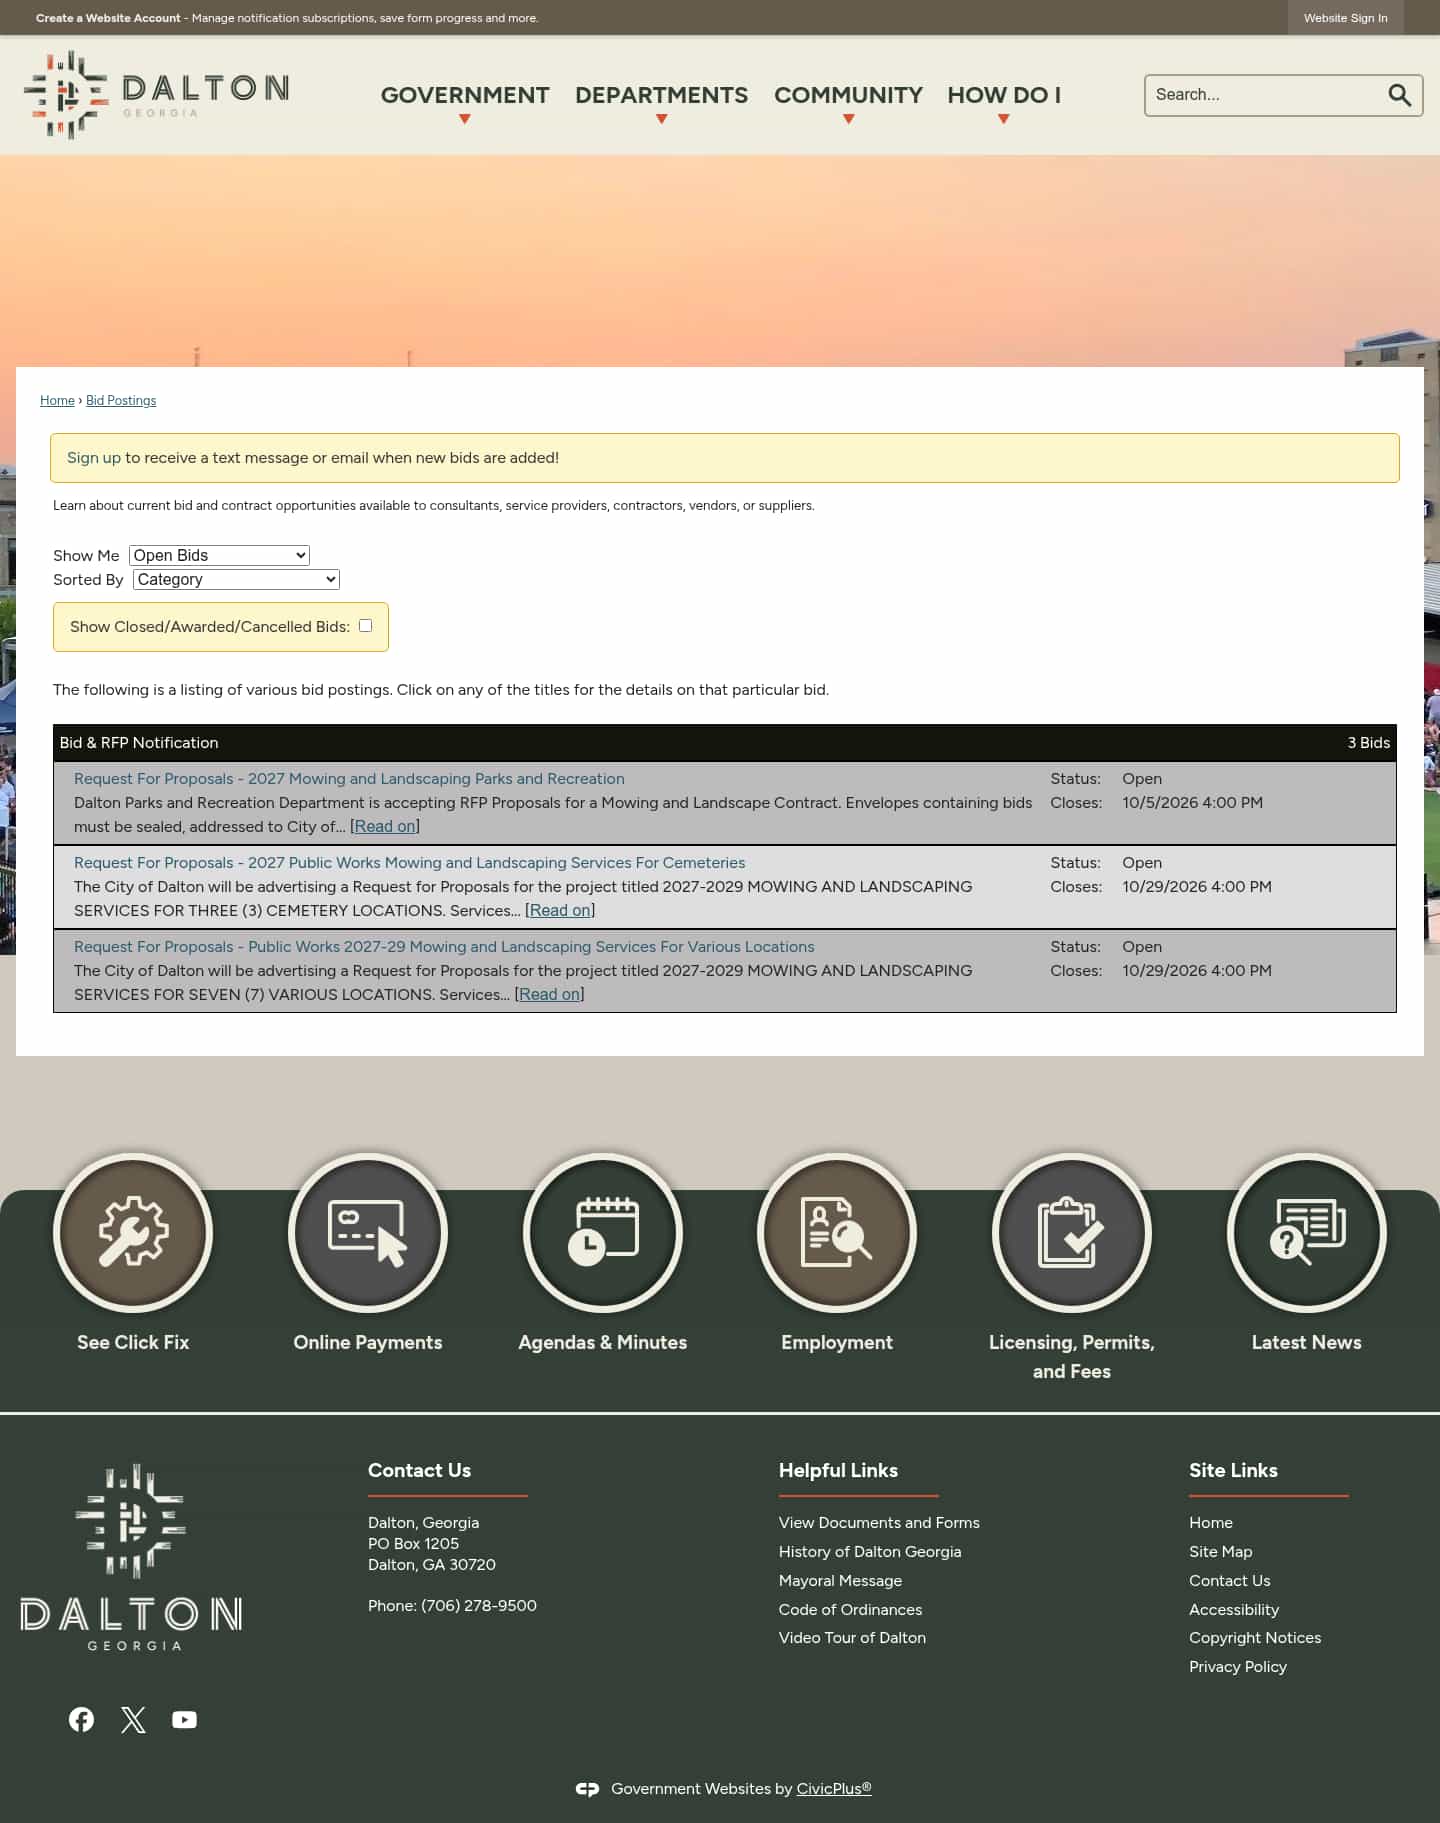
Task: Visit the YouTube icon
Action: (x=184, y=1719)
